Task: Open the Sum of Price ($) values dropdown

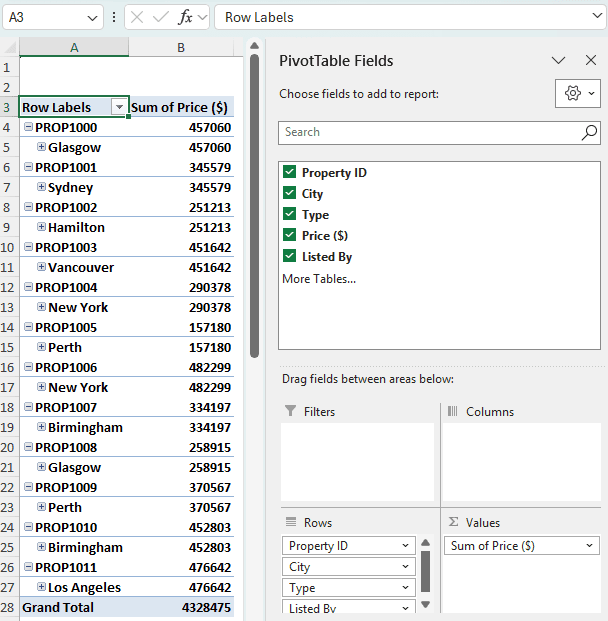Action: click(588, 546)
